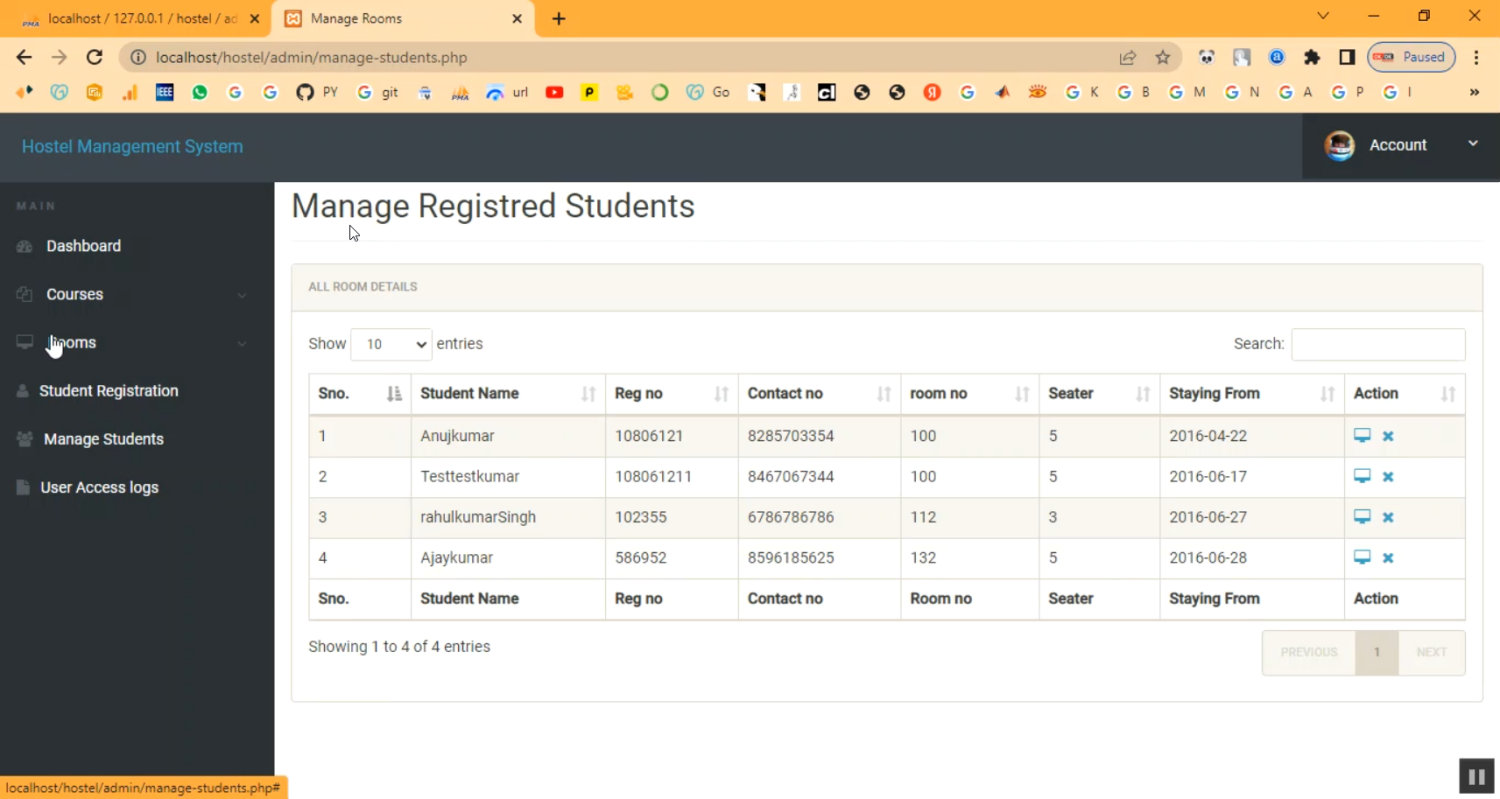Sort by the Staying From column
This screenshot has height=799, width=1500.
pyautogui.click(x=1251, y=394)
